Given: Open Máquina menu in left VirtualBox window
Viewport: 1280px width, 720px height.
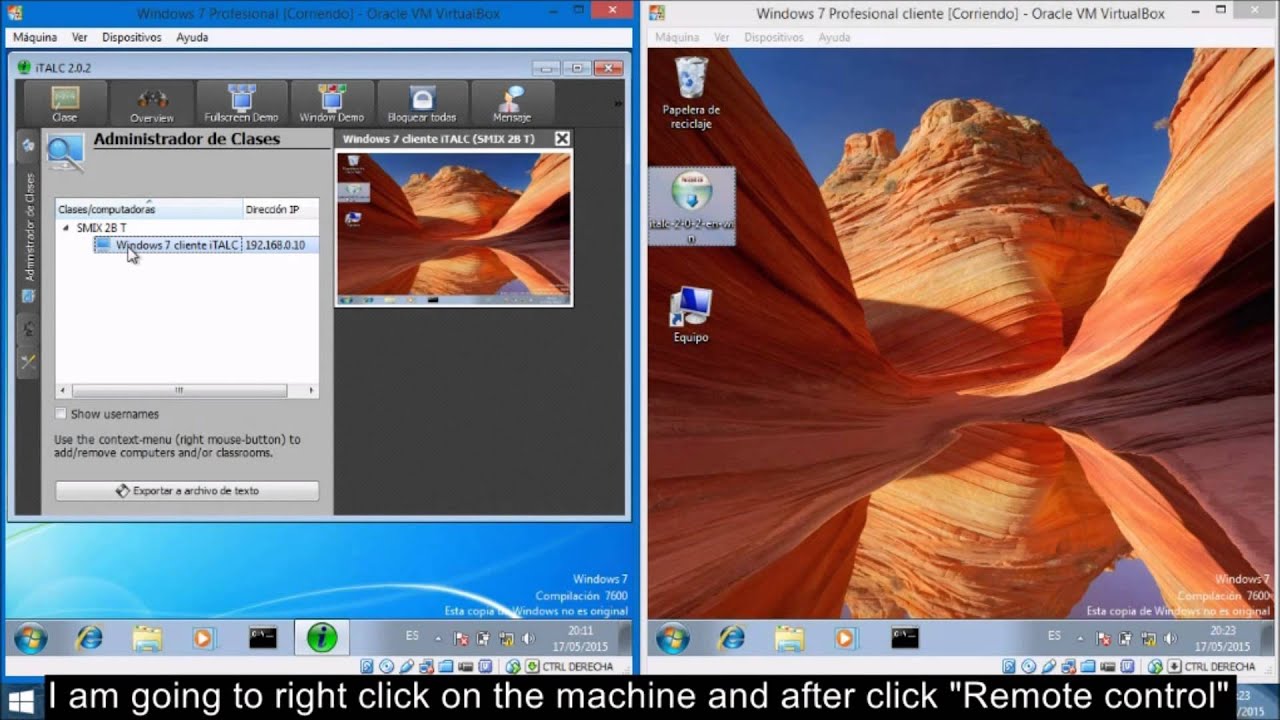Looking at the screenshot, I should [x=35, y=37].
